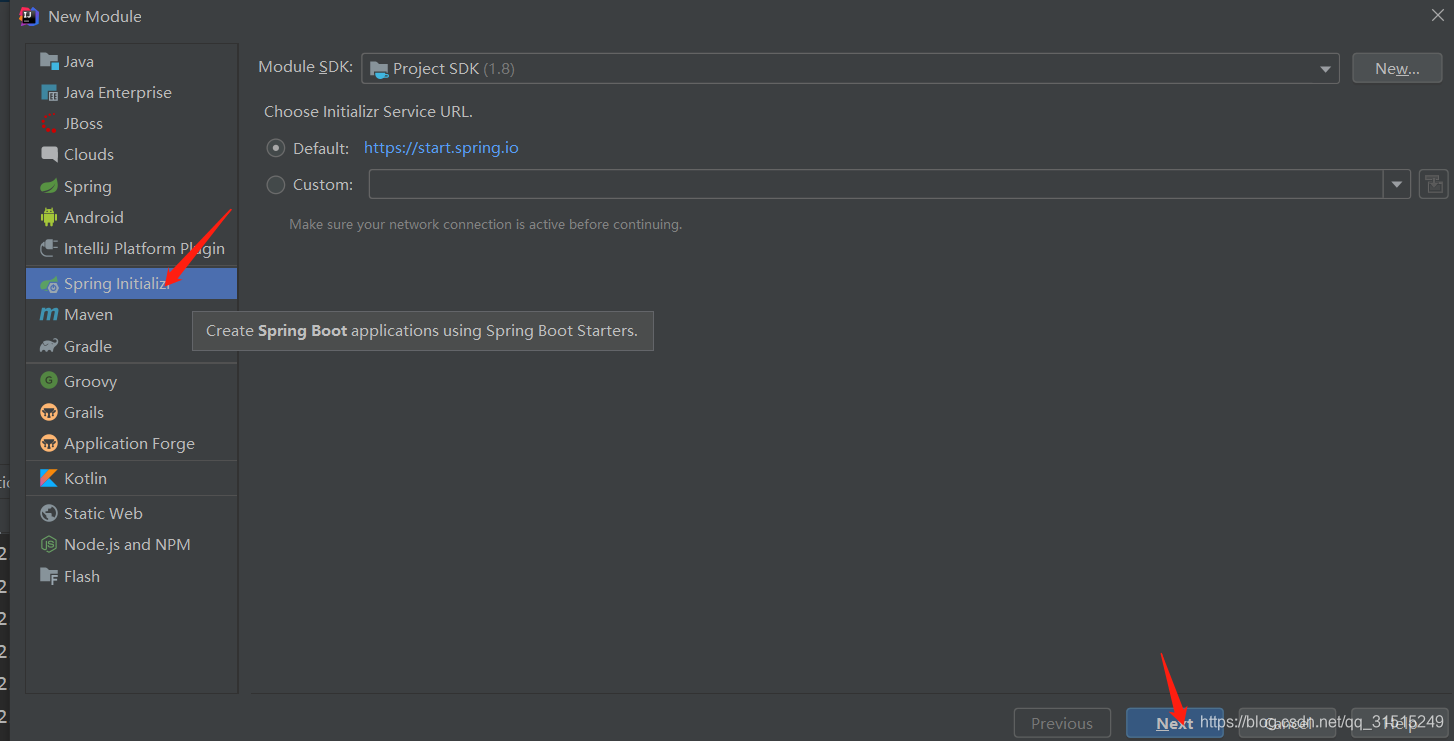This screenshot has width=1454, height=741.
Task: Click the New... SDK button
Action: [1397, 68]
